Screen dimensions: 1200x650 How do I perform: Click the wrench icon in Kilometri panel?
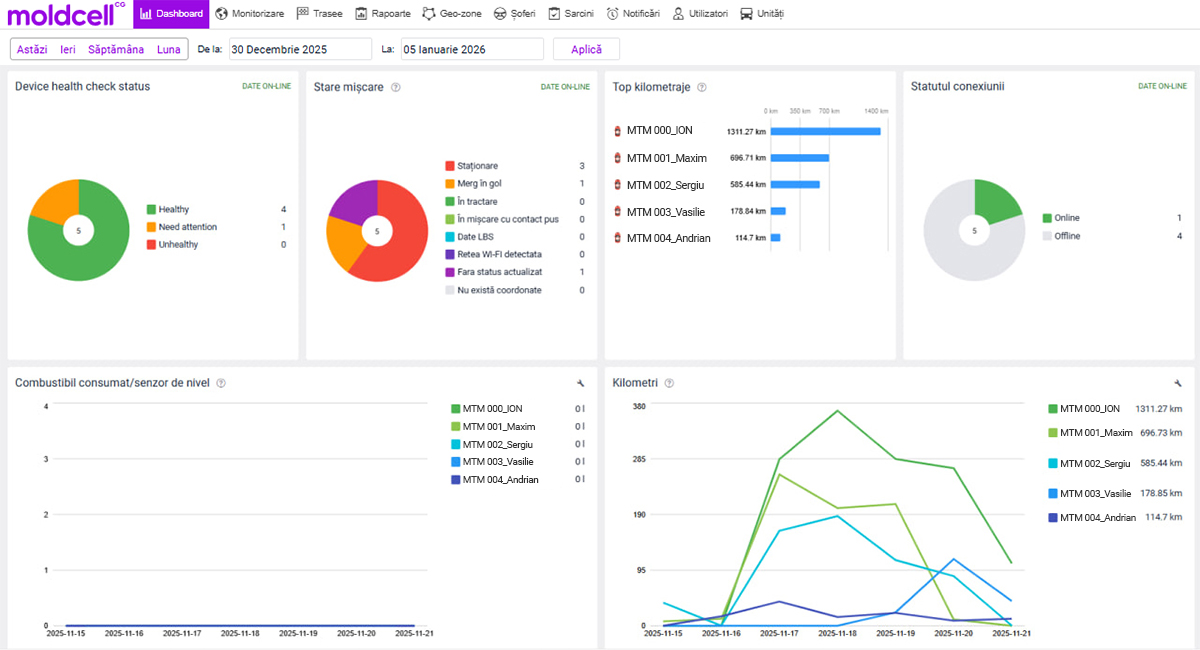[x=1179, y=383]
